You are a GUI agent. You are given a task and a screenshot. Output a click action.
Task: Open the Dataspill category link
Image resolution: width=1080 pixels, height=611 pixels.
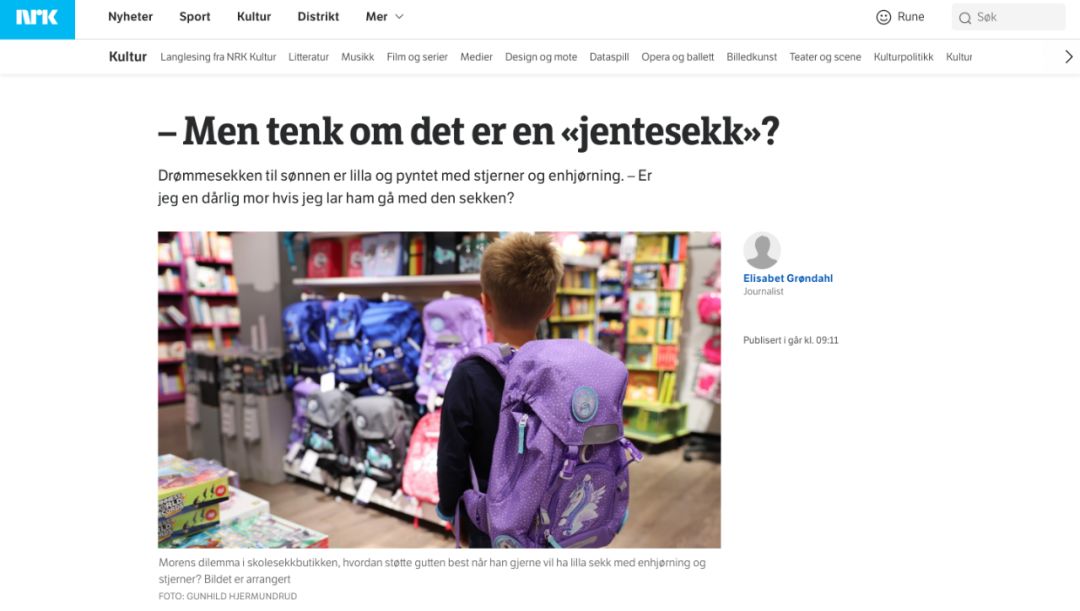(609, 57)
